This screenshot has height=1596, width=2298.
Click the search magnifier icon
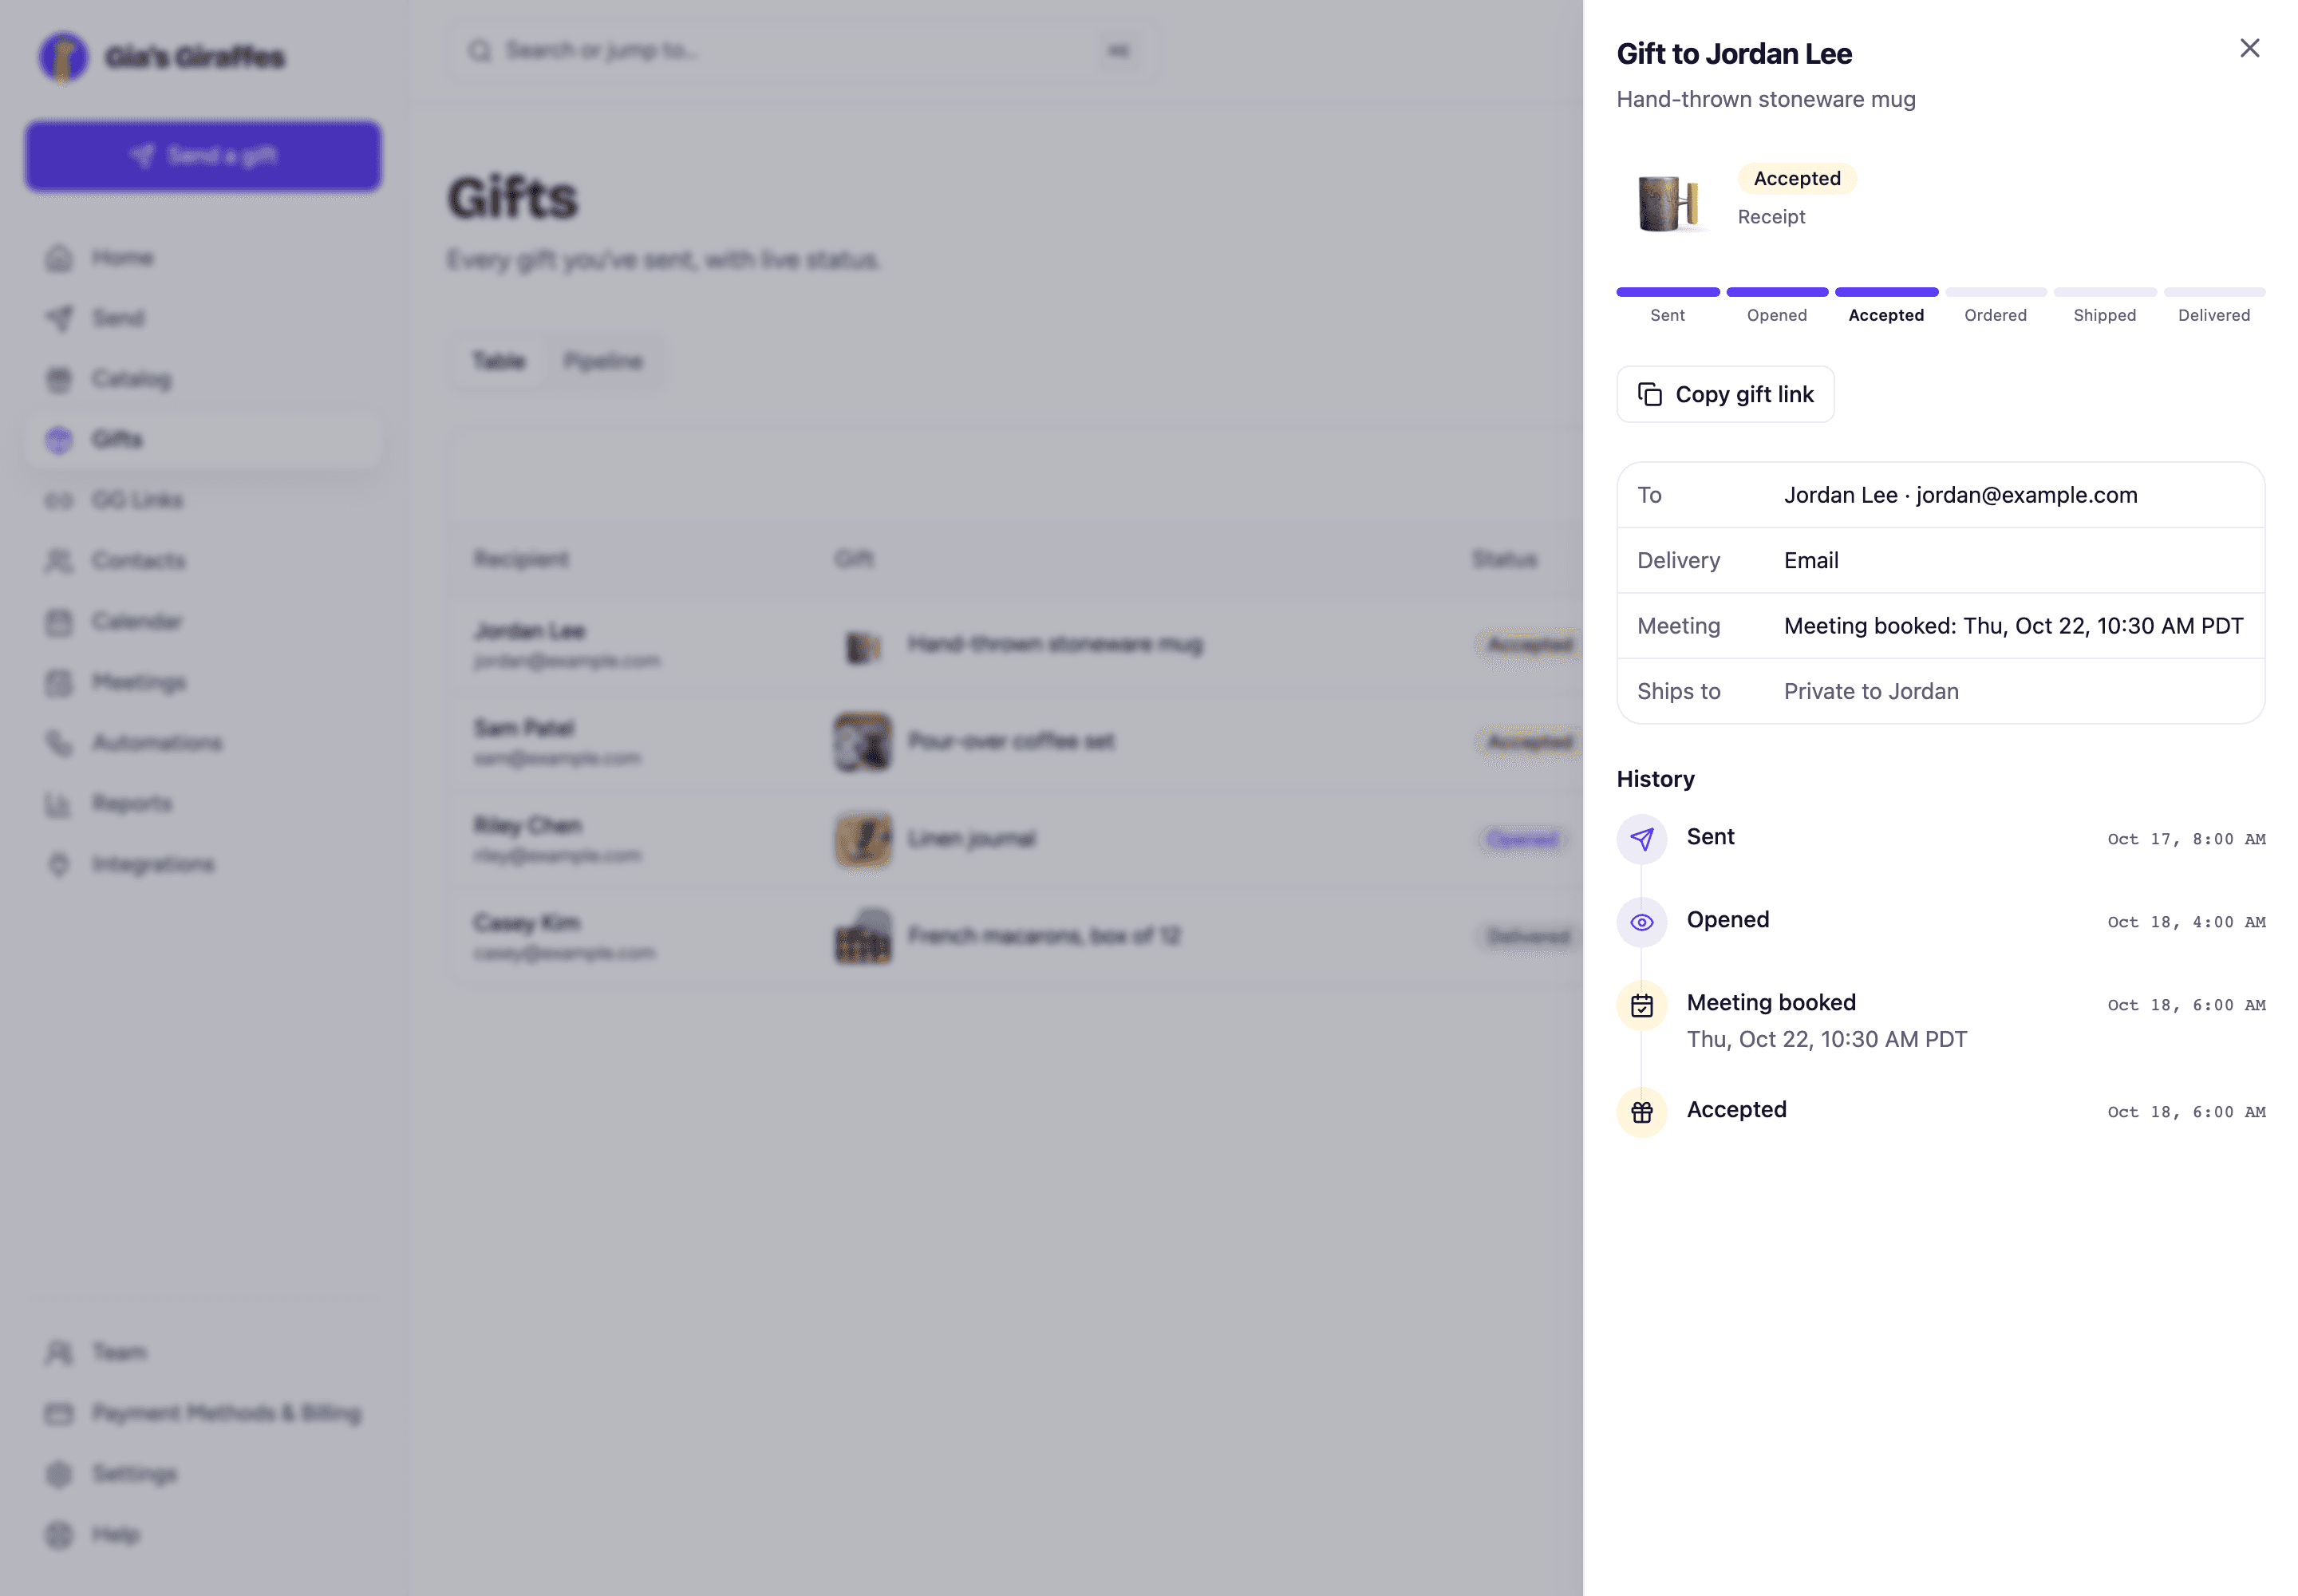click(480, 50)
